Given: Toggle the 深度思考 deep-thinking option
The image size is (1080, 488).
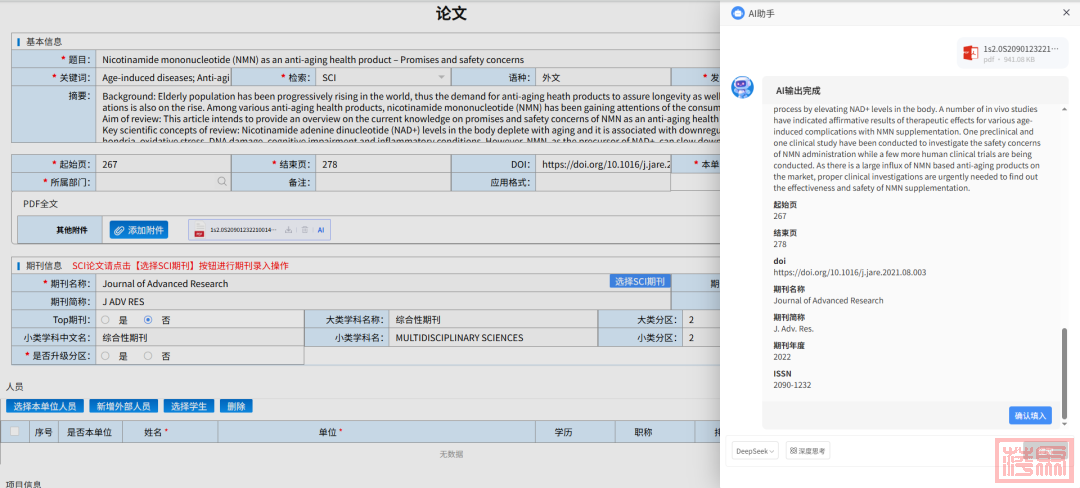Looking at the screenshot, I should [x=808, y=451].
